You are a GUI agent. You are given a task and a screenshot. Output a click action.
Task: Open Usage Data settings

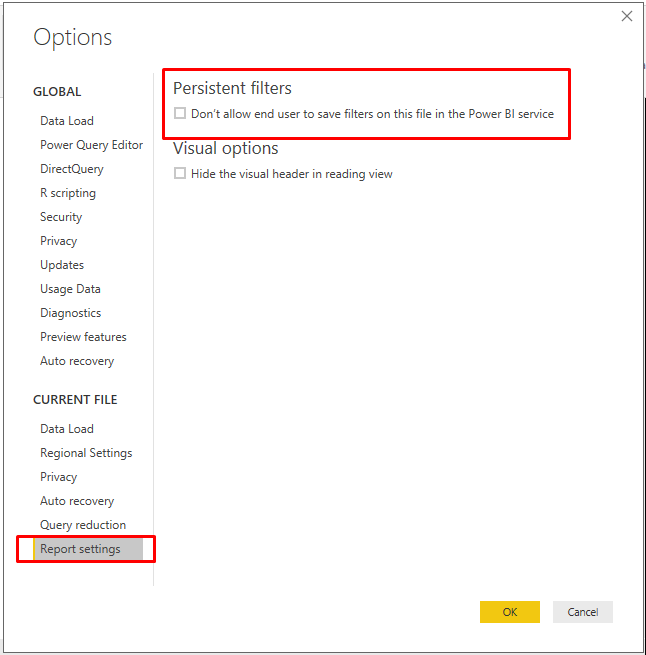(x=70, y=289)
